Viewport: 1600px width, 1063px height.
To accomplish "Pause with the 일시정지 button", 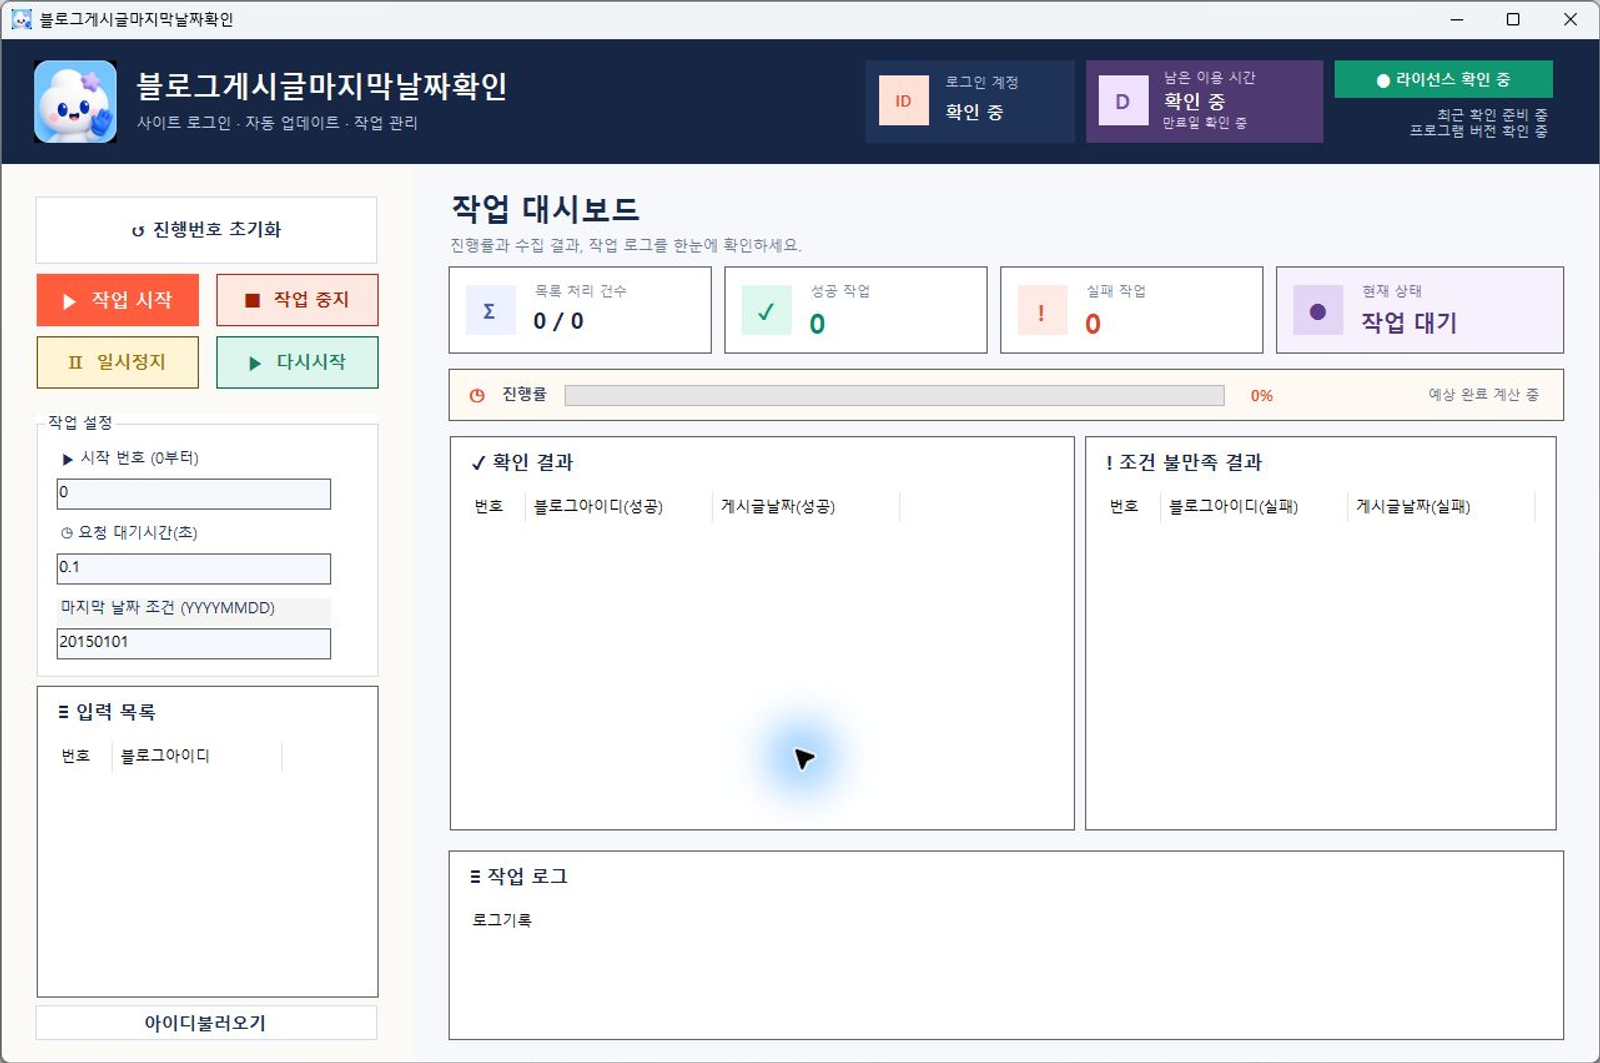I will (x=118, y=362).
